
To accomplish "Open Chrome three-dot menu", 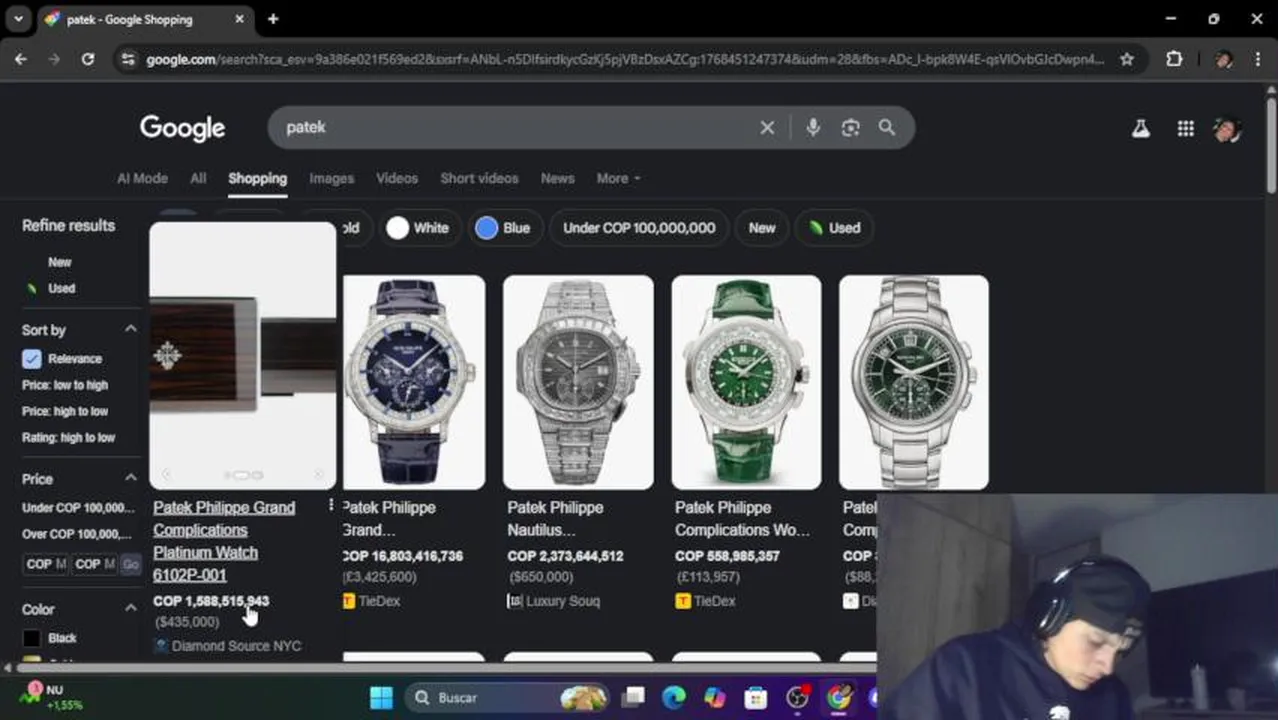I will click(1258, 59).
